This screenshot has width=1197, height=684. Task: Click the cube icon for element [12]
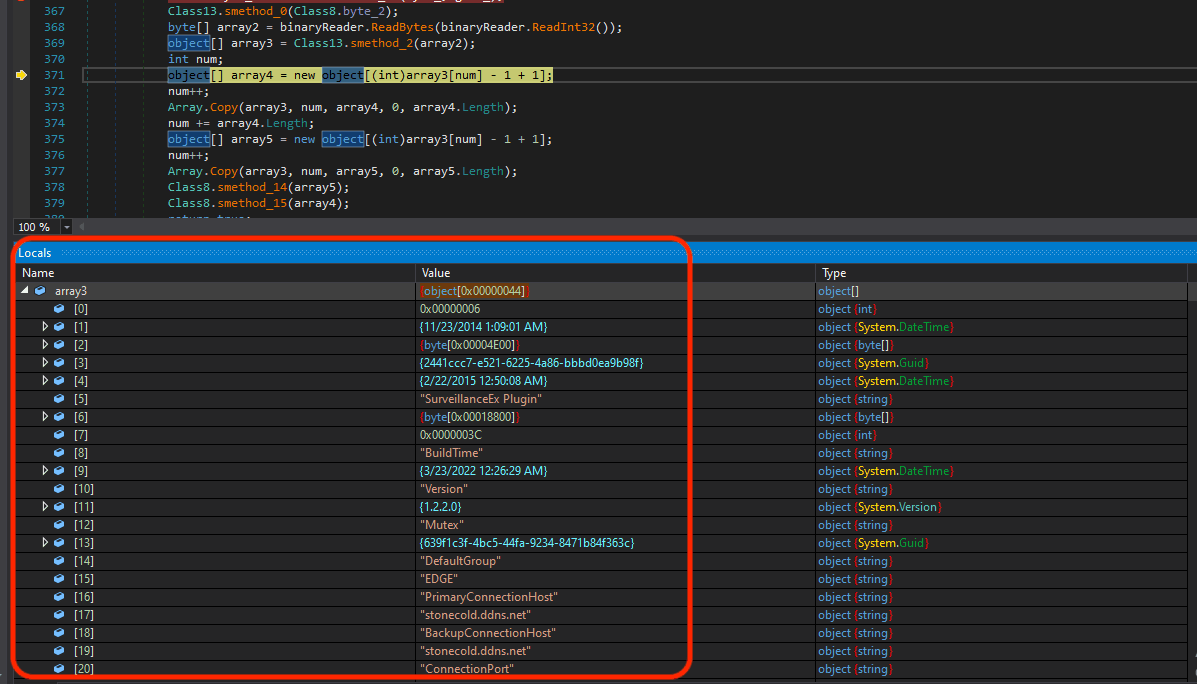59,524
